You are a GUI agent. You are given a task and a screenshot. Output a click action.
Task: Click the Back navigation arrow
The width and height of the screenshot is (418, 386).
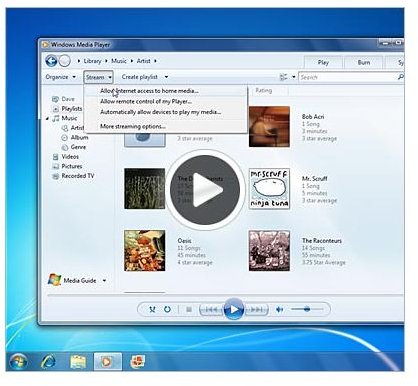(51, 61)
